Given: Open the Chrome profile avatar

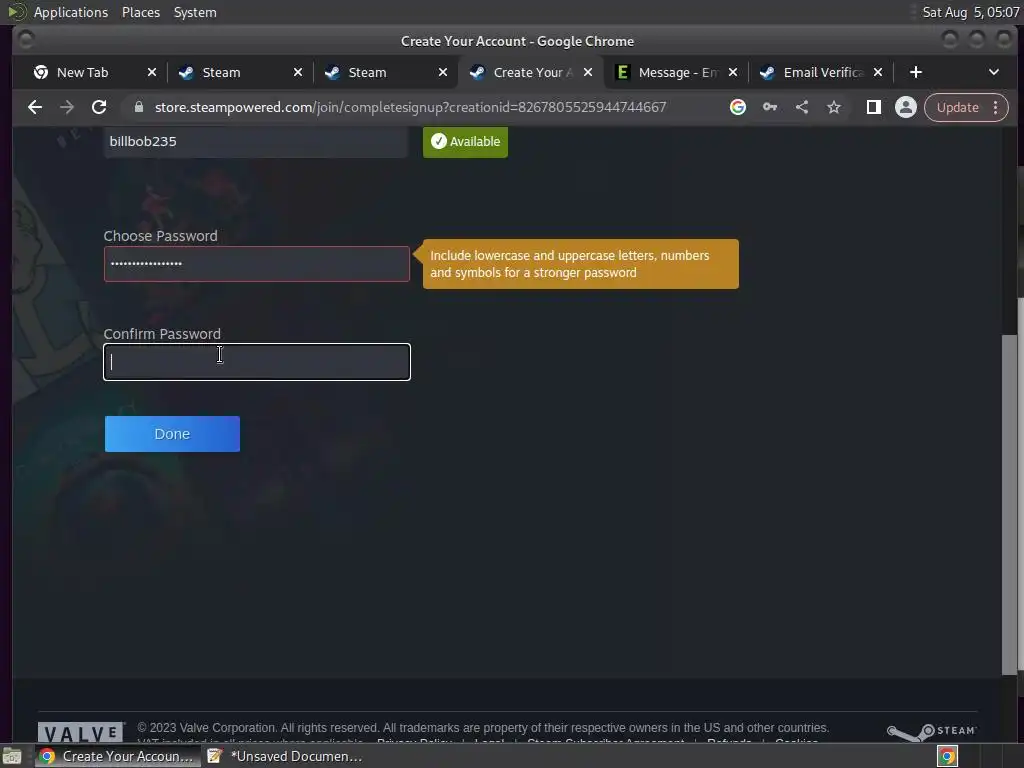Looking at the screenshot, I should tap(906, 107).
